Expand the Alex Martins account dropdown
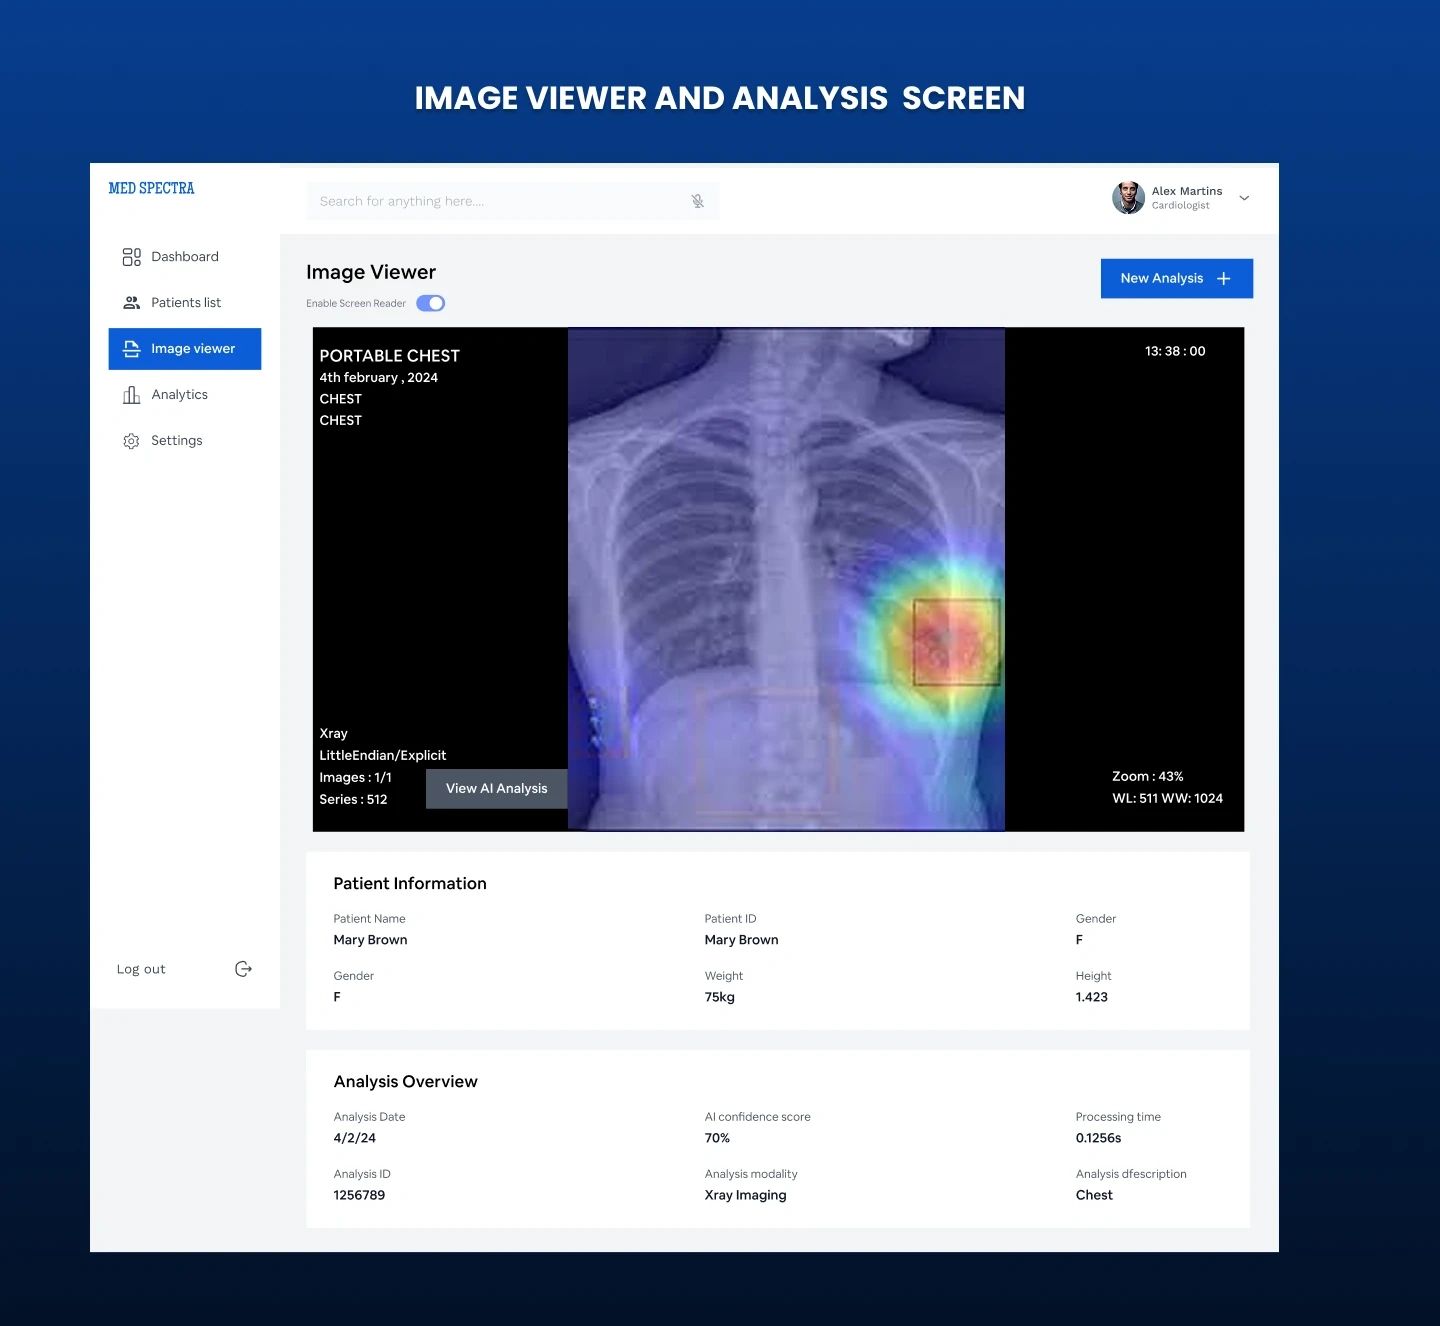Viewport: 1440px width, 1326px height. pos(1244,198)
